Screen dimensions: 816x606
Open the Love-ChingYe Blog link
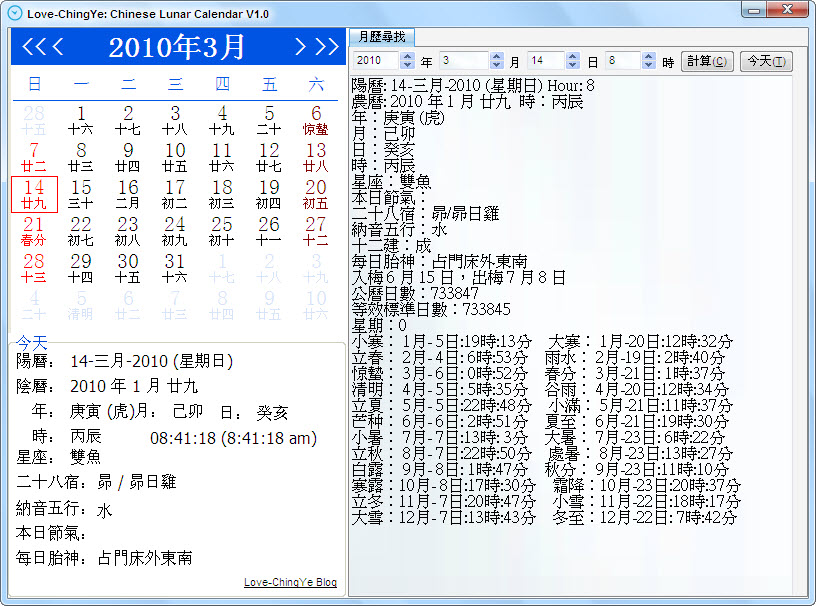click(290, 582)
